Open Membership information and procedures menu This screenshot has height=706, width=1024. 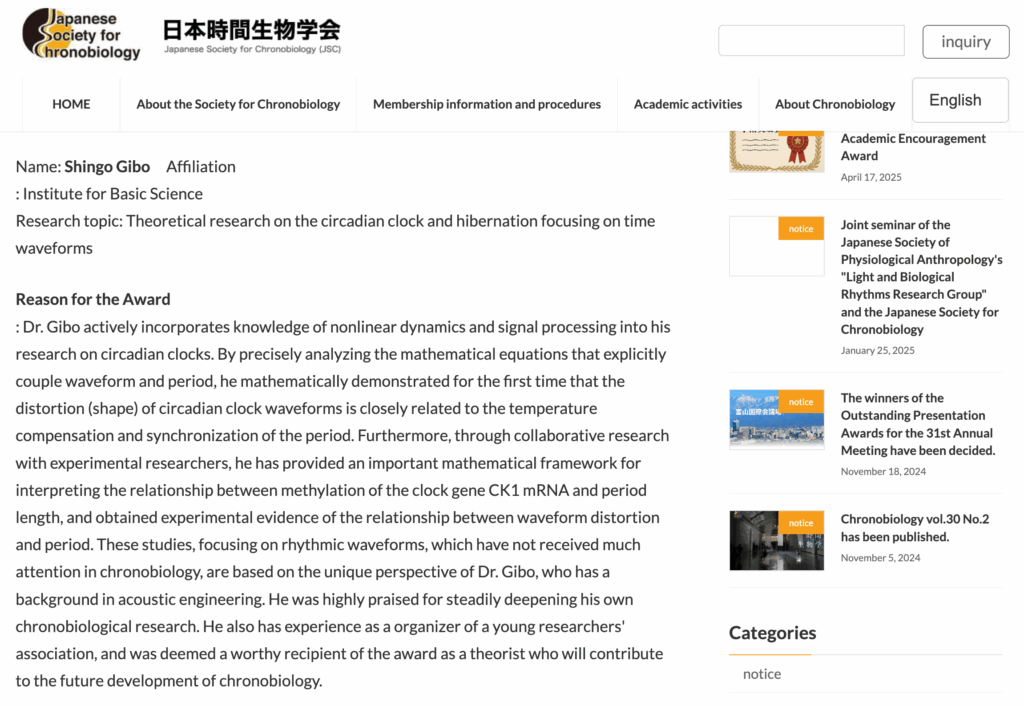486,104
